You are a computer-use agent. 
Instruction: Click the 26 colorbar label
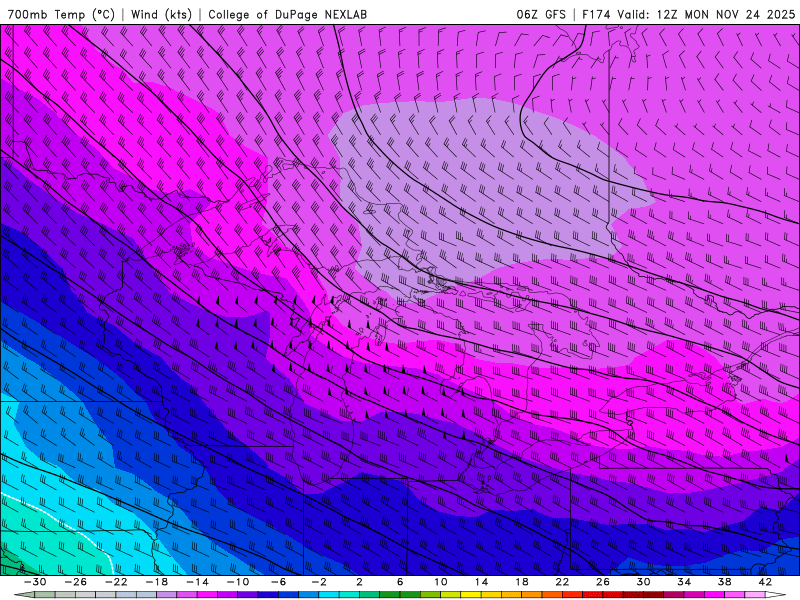603,582
